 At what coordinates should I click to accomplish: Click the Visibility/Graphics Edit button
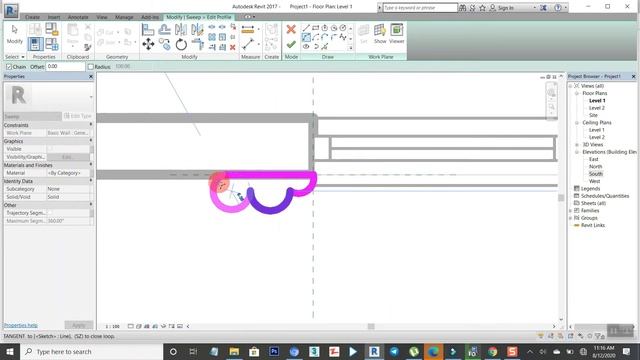pyautogui.click(x=68, y=157)
